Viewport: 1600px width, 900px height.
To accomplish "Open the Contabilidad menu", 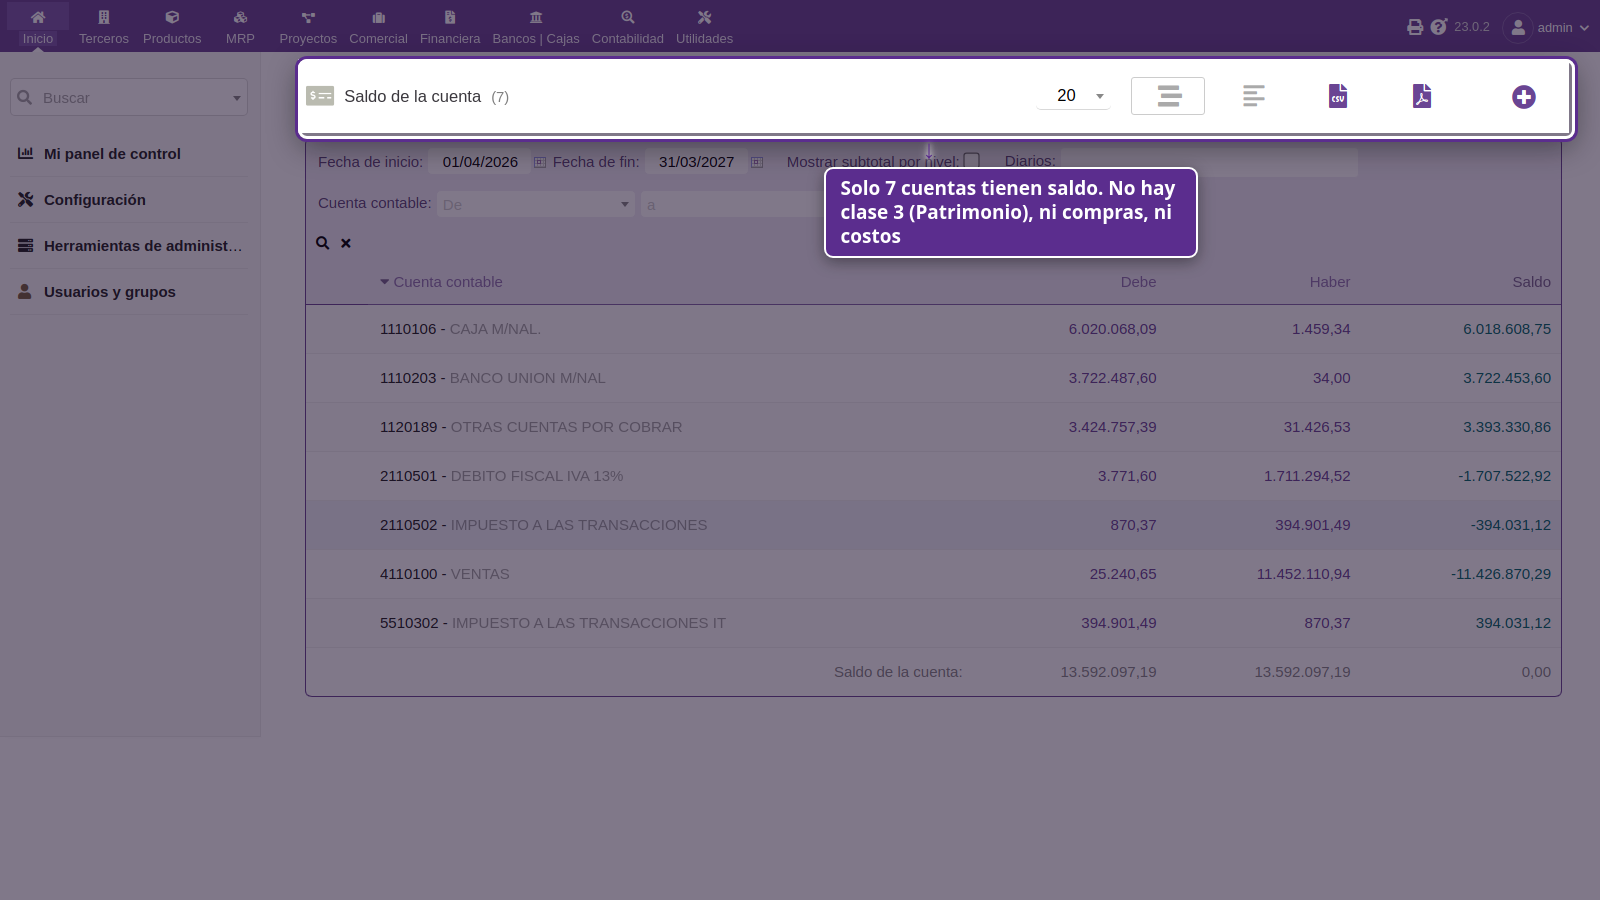I will click(628, 27).
